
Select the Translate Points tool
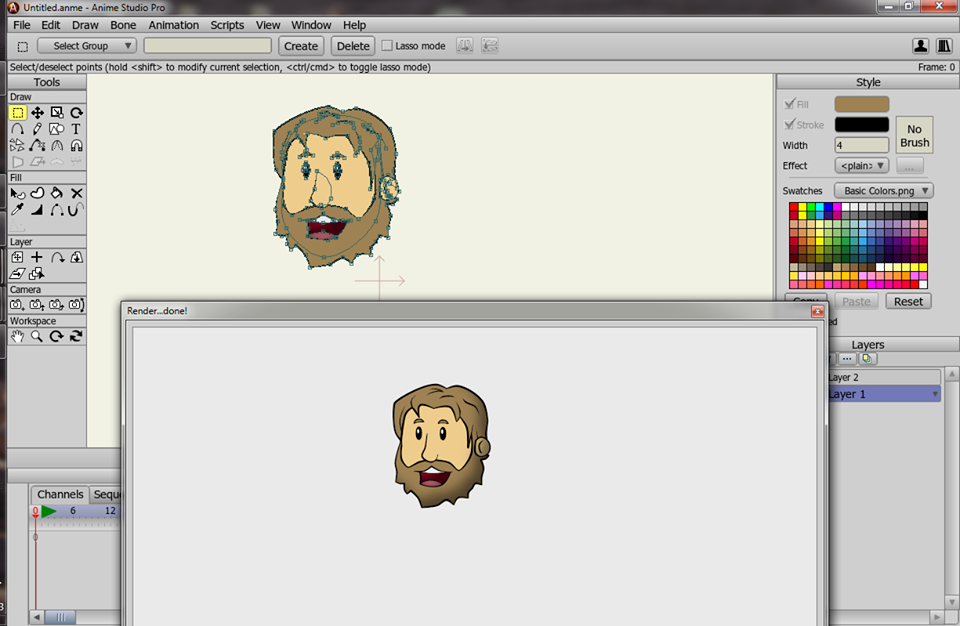click(37, 113)
